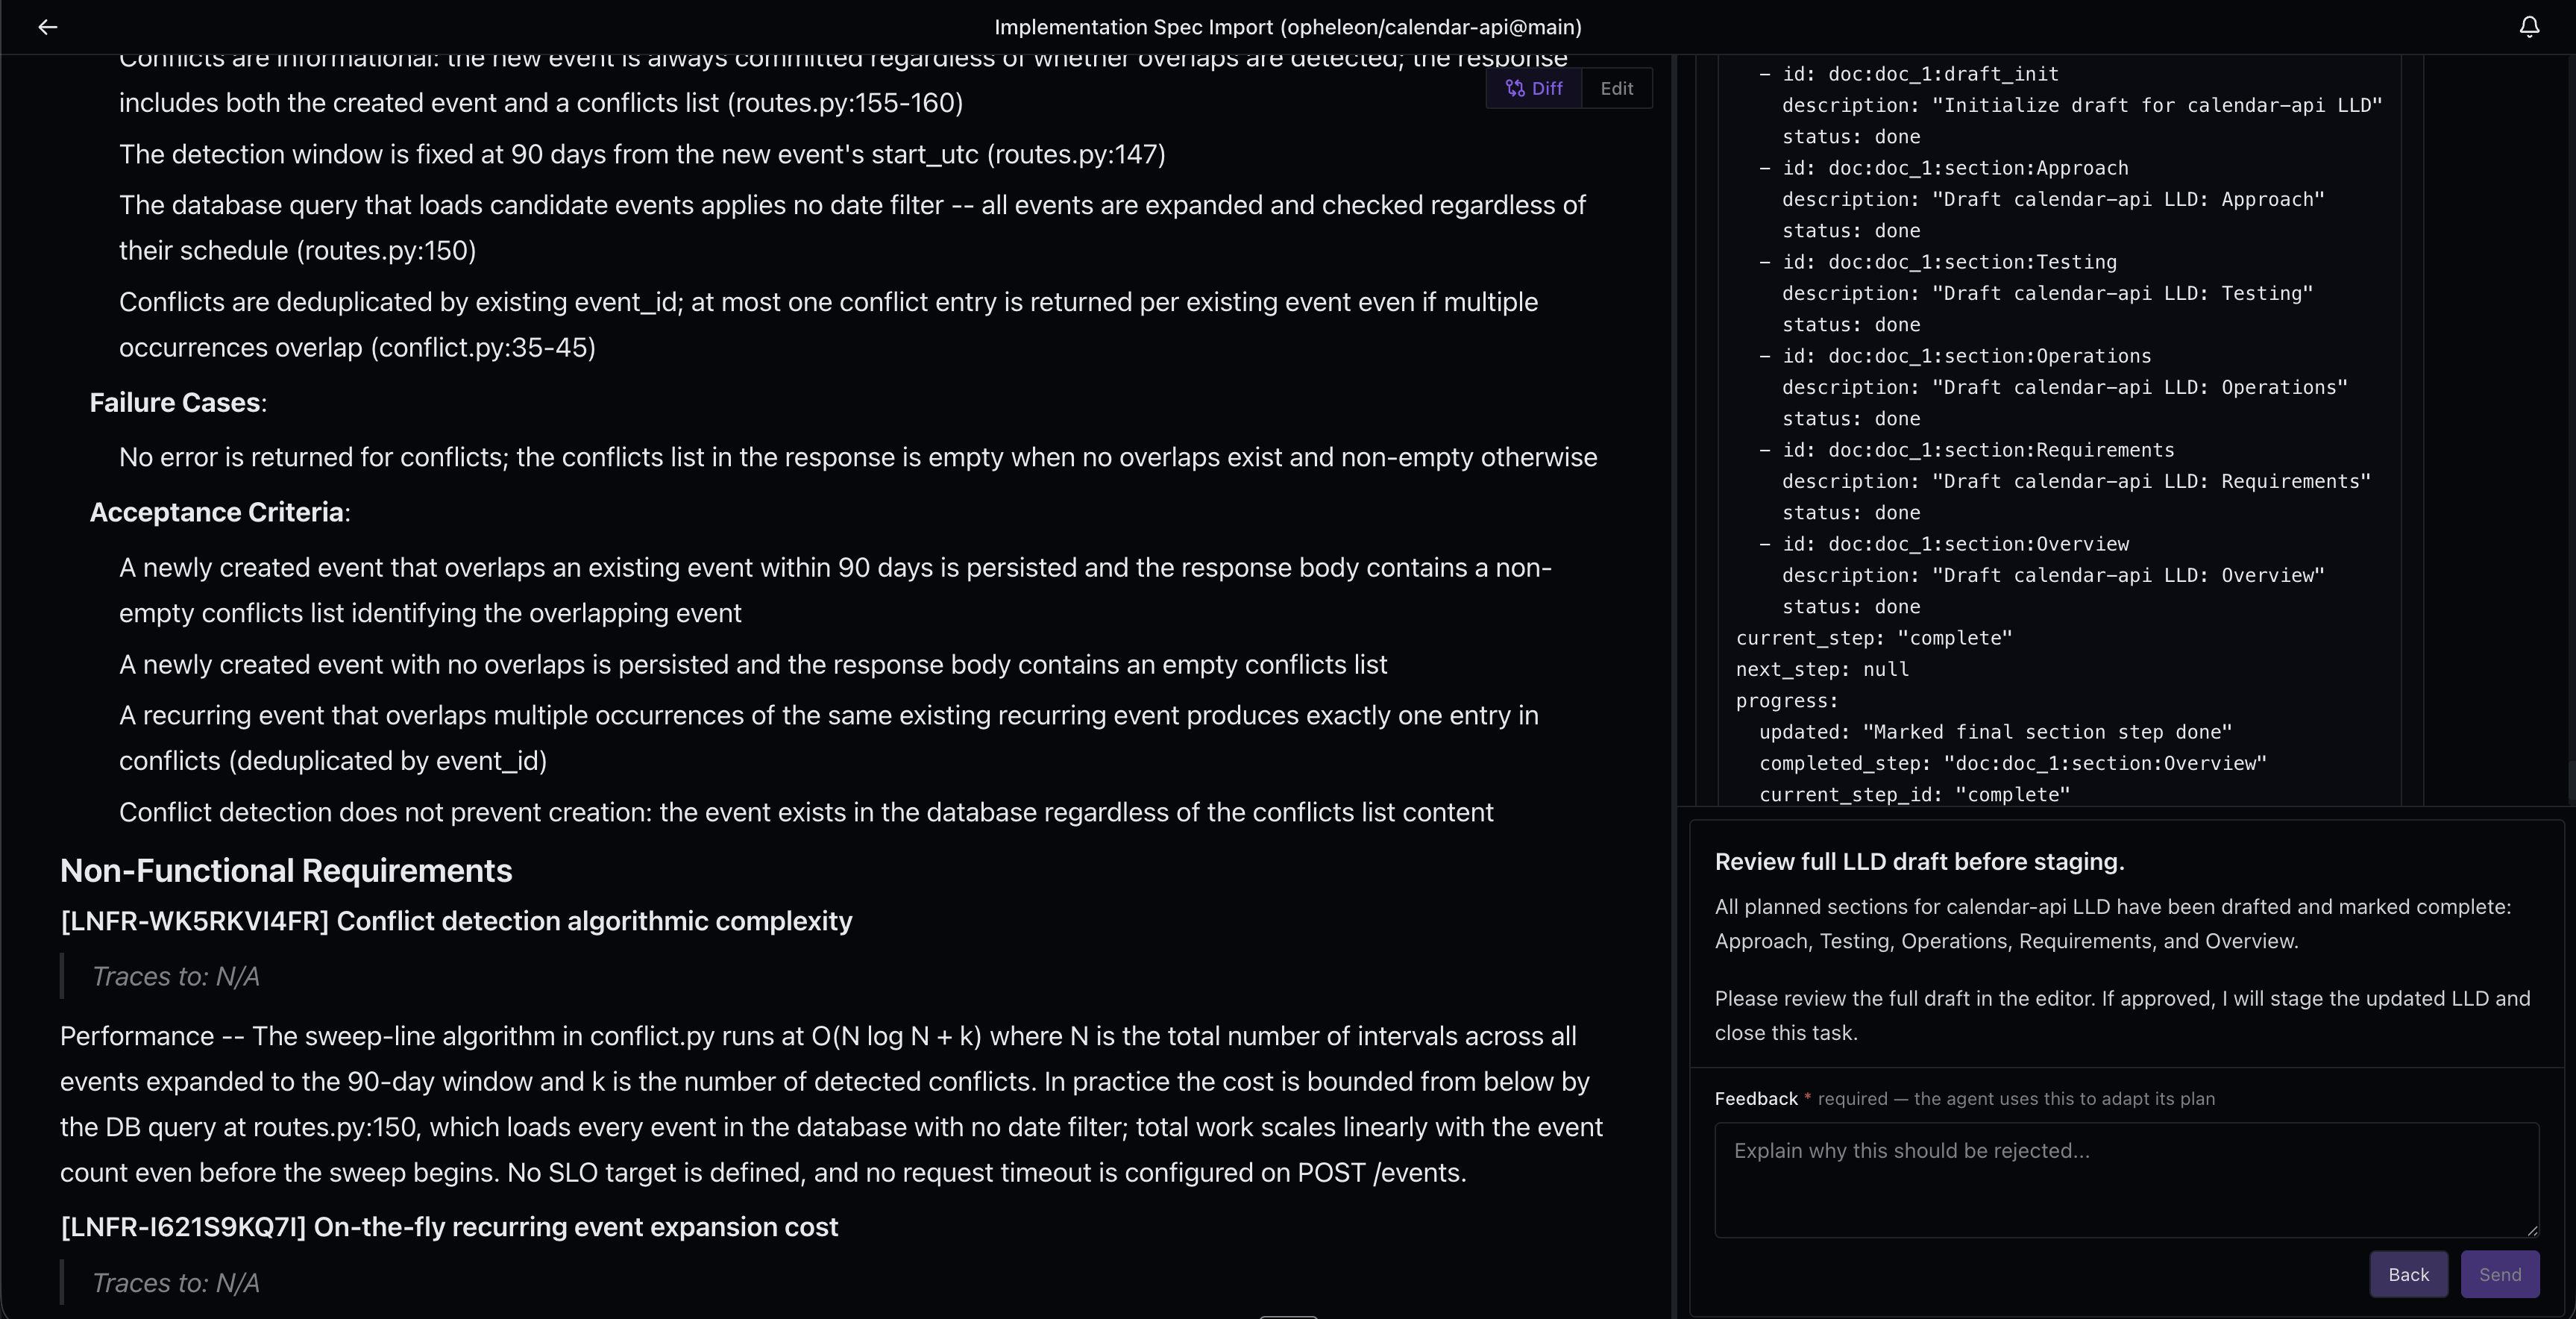Click the 'Review full LLD draft before staging' heading
The height and width of the screenshot is (1319, 2576).
tap(1919, 862)
